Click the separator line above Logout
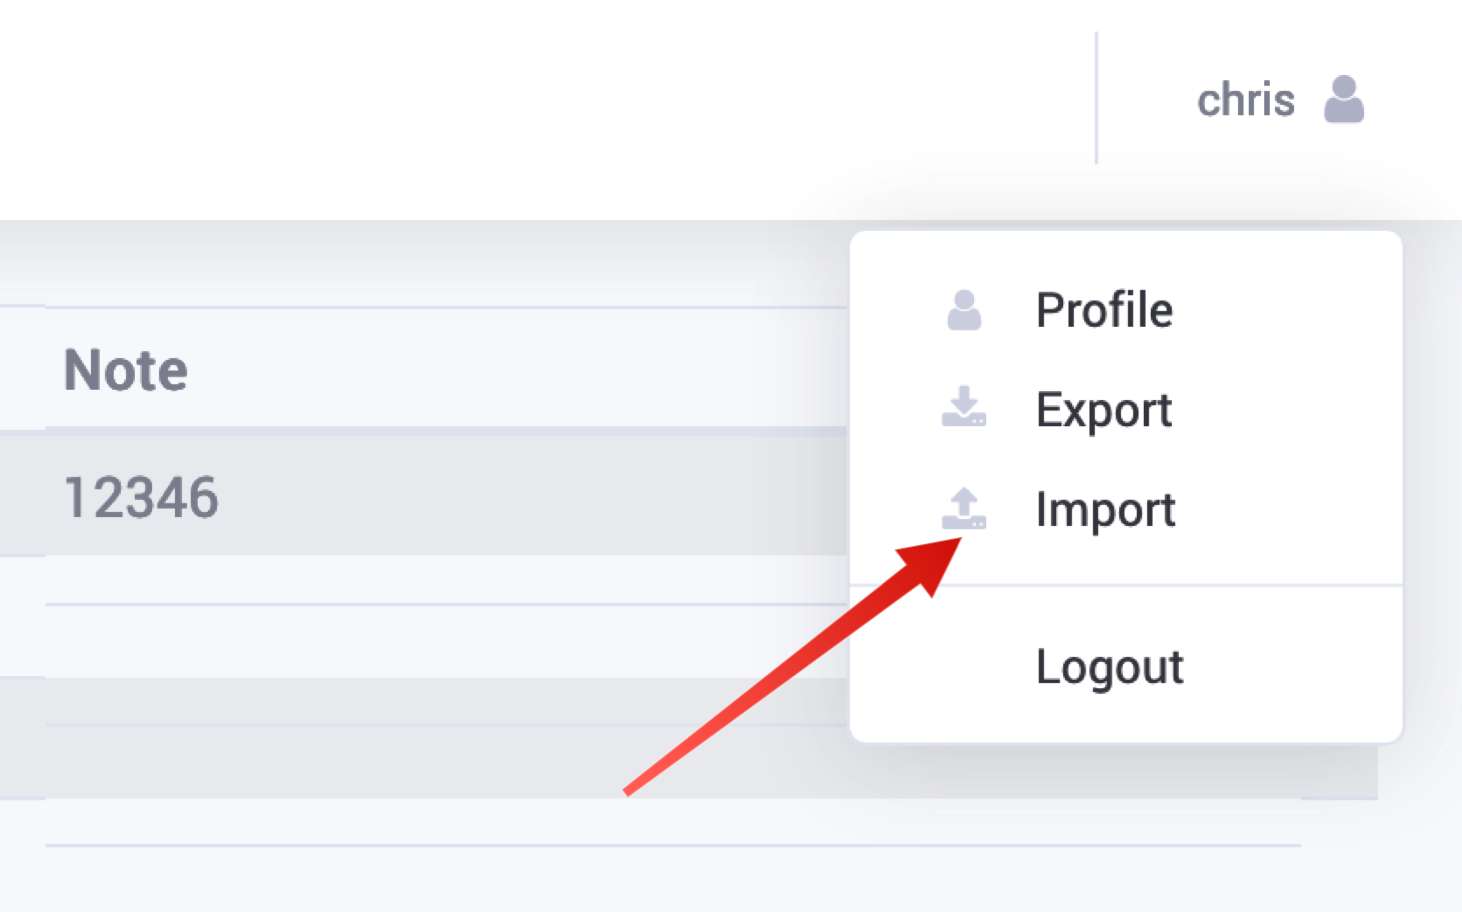The height and width of the screenshot is (912, 1462). [x=1126, y=585]
